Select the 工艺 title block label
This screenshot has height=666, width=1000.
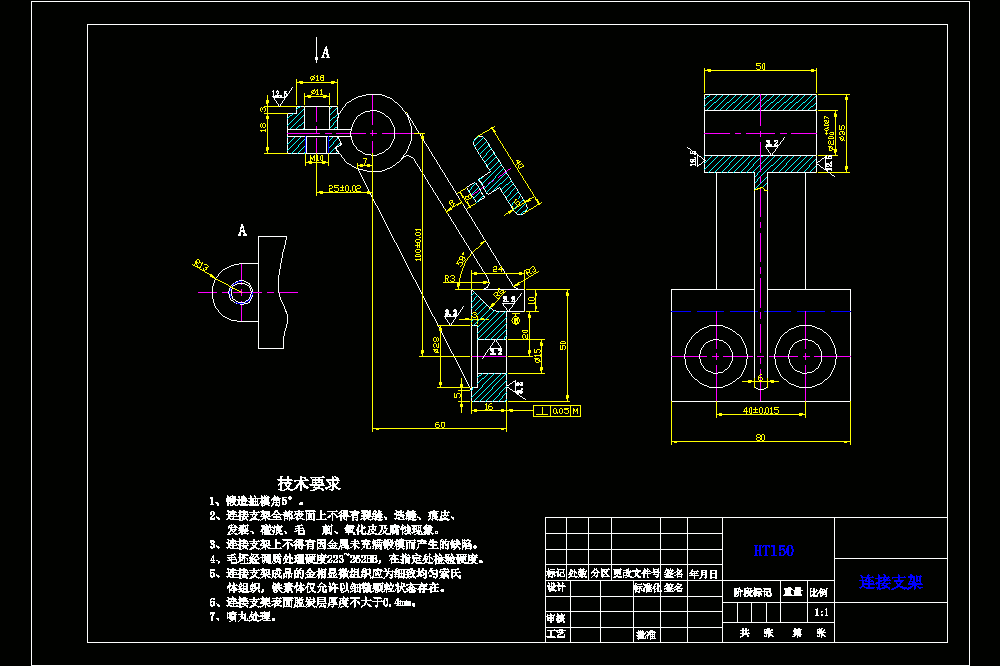point(555,633)
